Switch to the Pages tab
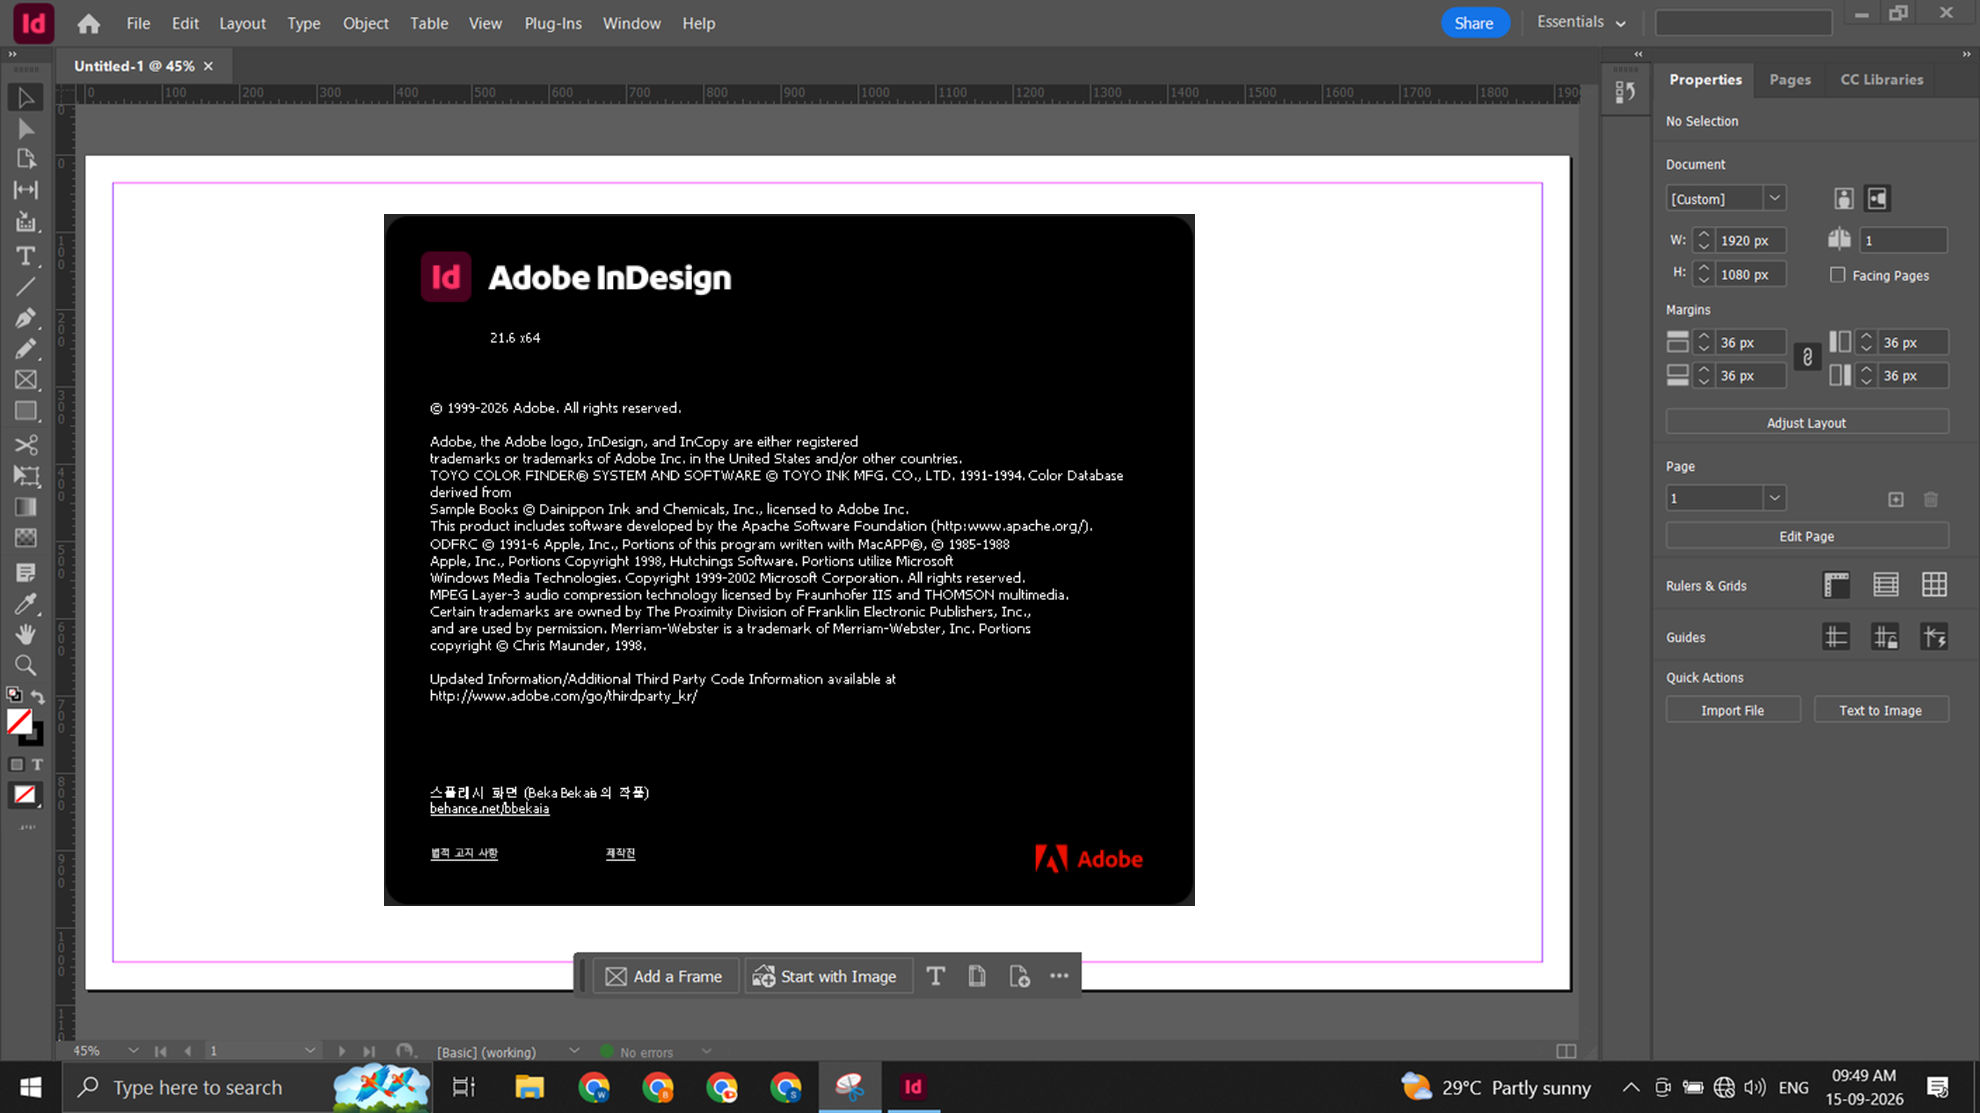 (1789, 79)
